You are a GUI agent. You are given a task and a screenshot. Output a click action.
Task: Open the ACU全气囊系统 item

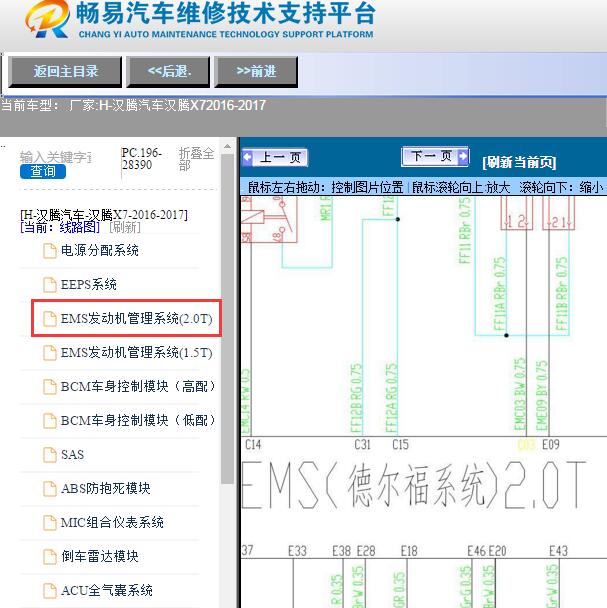pyautogui.click(x=107, y=591)
